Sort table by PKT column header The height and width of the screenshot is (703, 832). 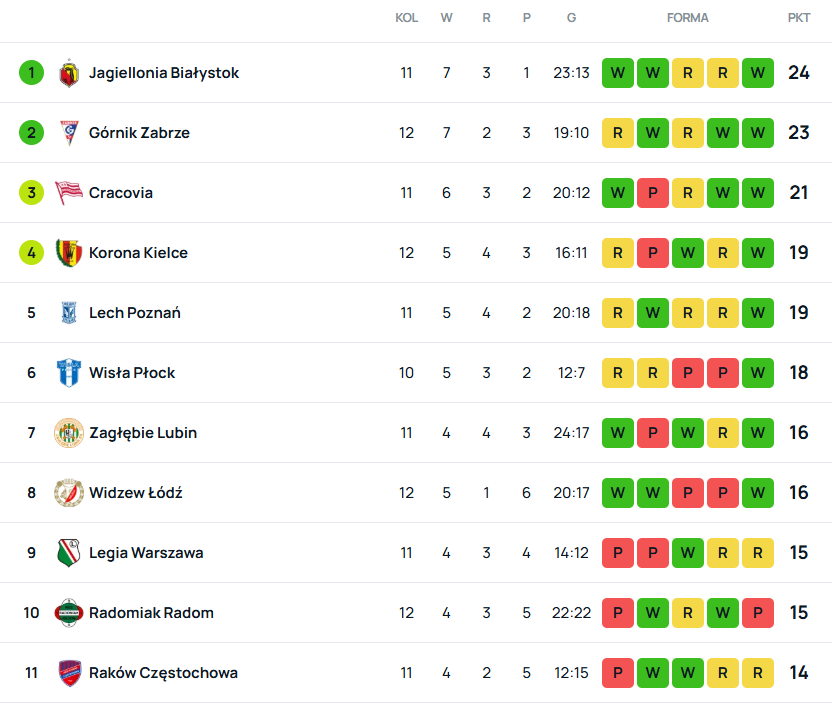point(799,18)
